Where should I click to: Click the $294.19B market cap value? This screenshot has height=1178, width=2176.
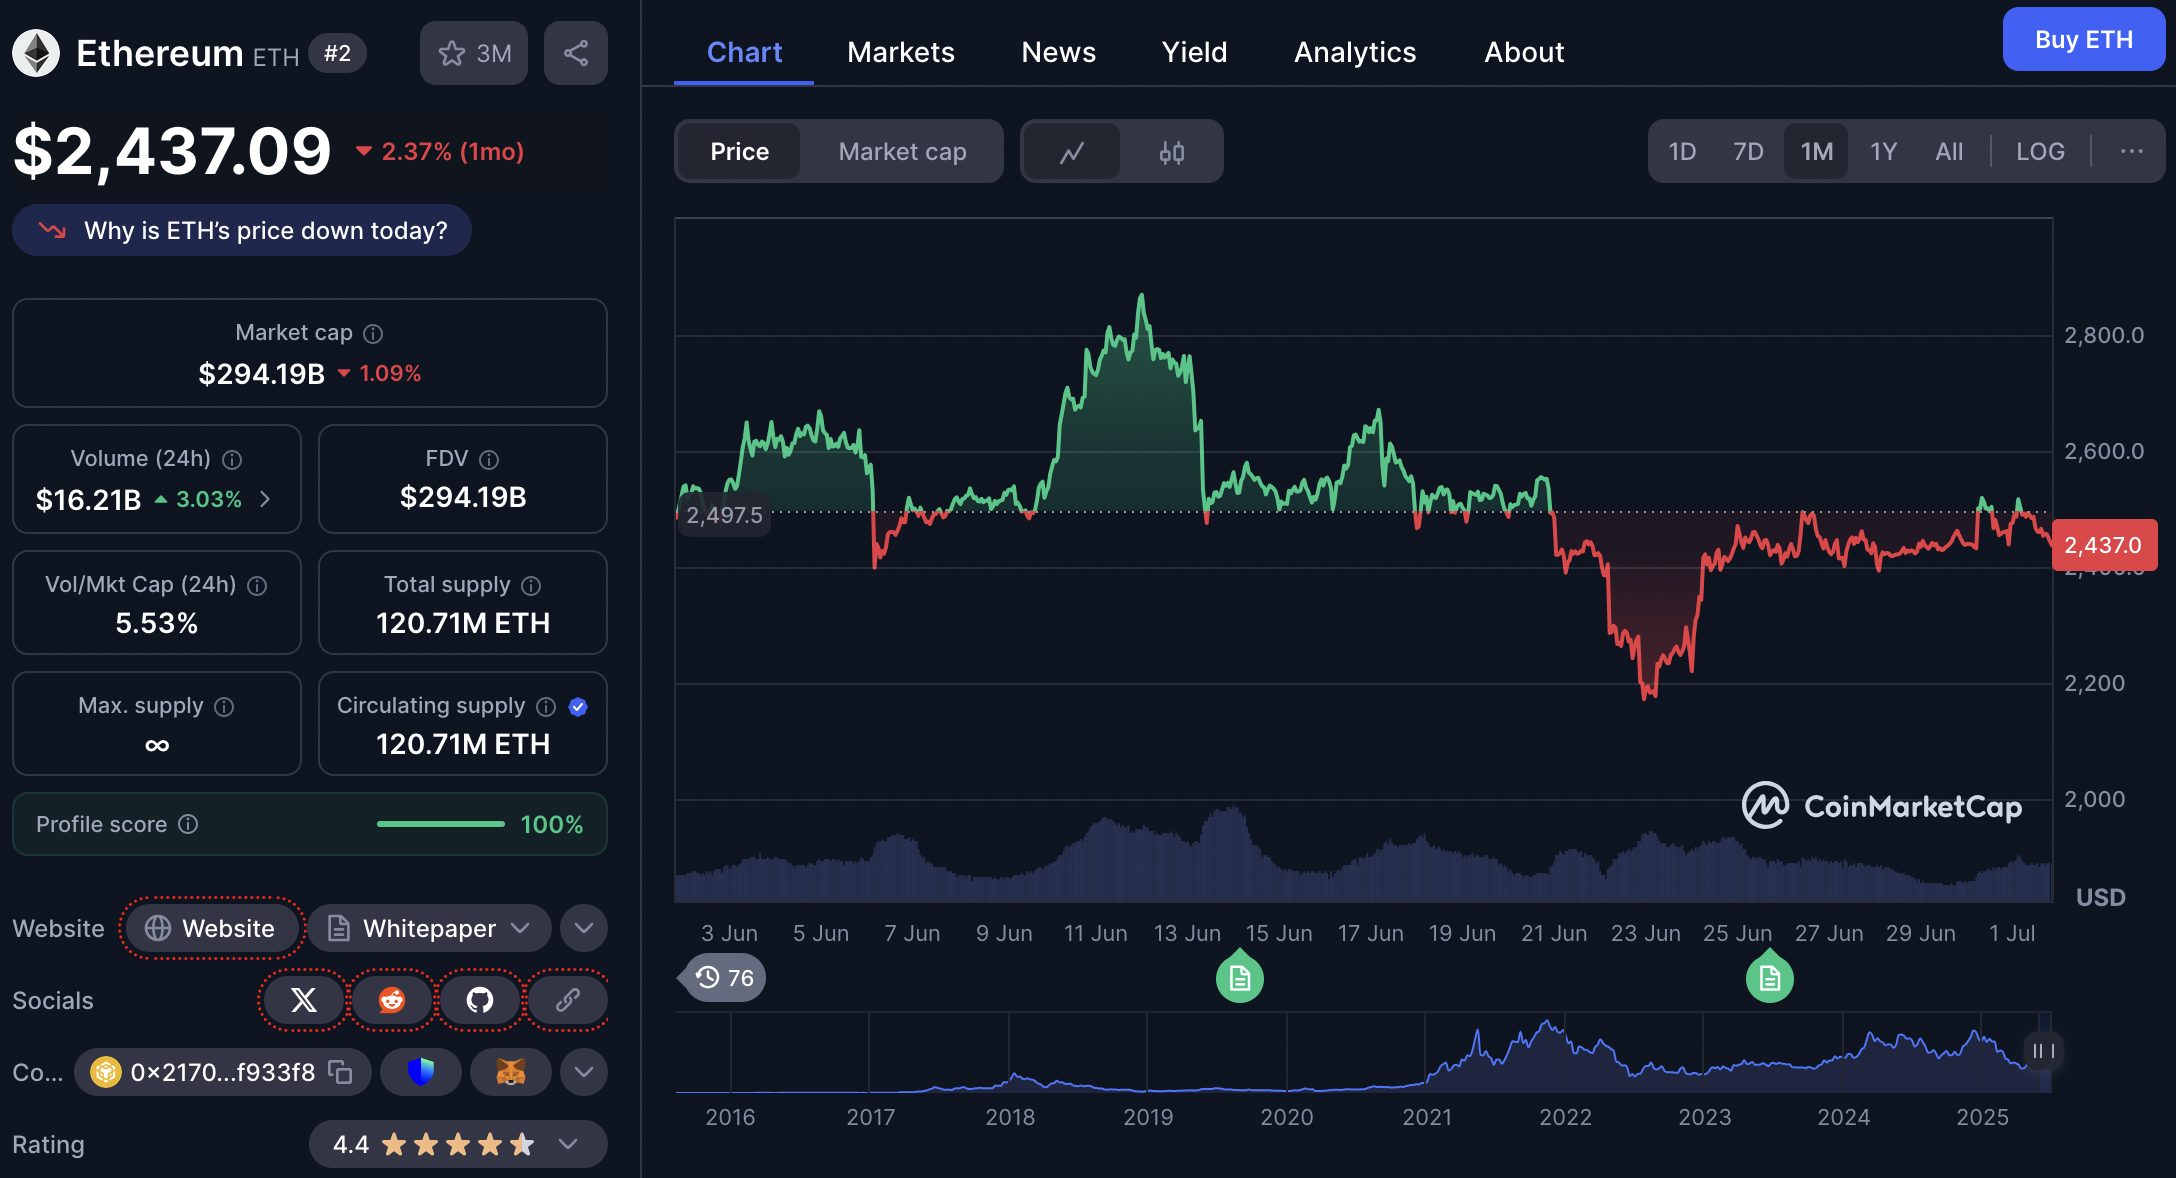coord(262,373)
